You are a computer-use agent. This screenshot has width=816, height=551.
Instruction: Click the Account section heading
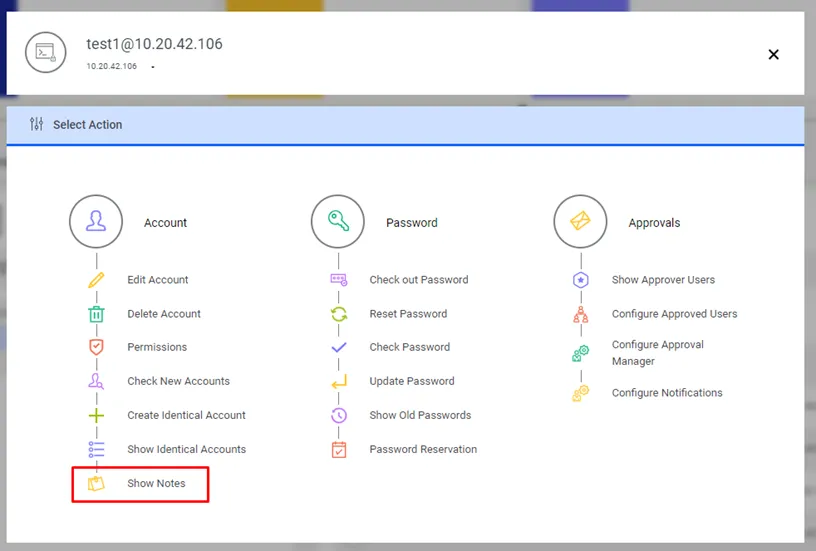(x=165, y=223)
